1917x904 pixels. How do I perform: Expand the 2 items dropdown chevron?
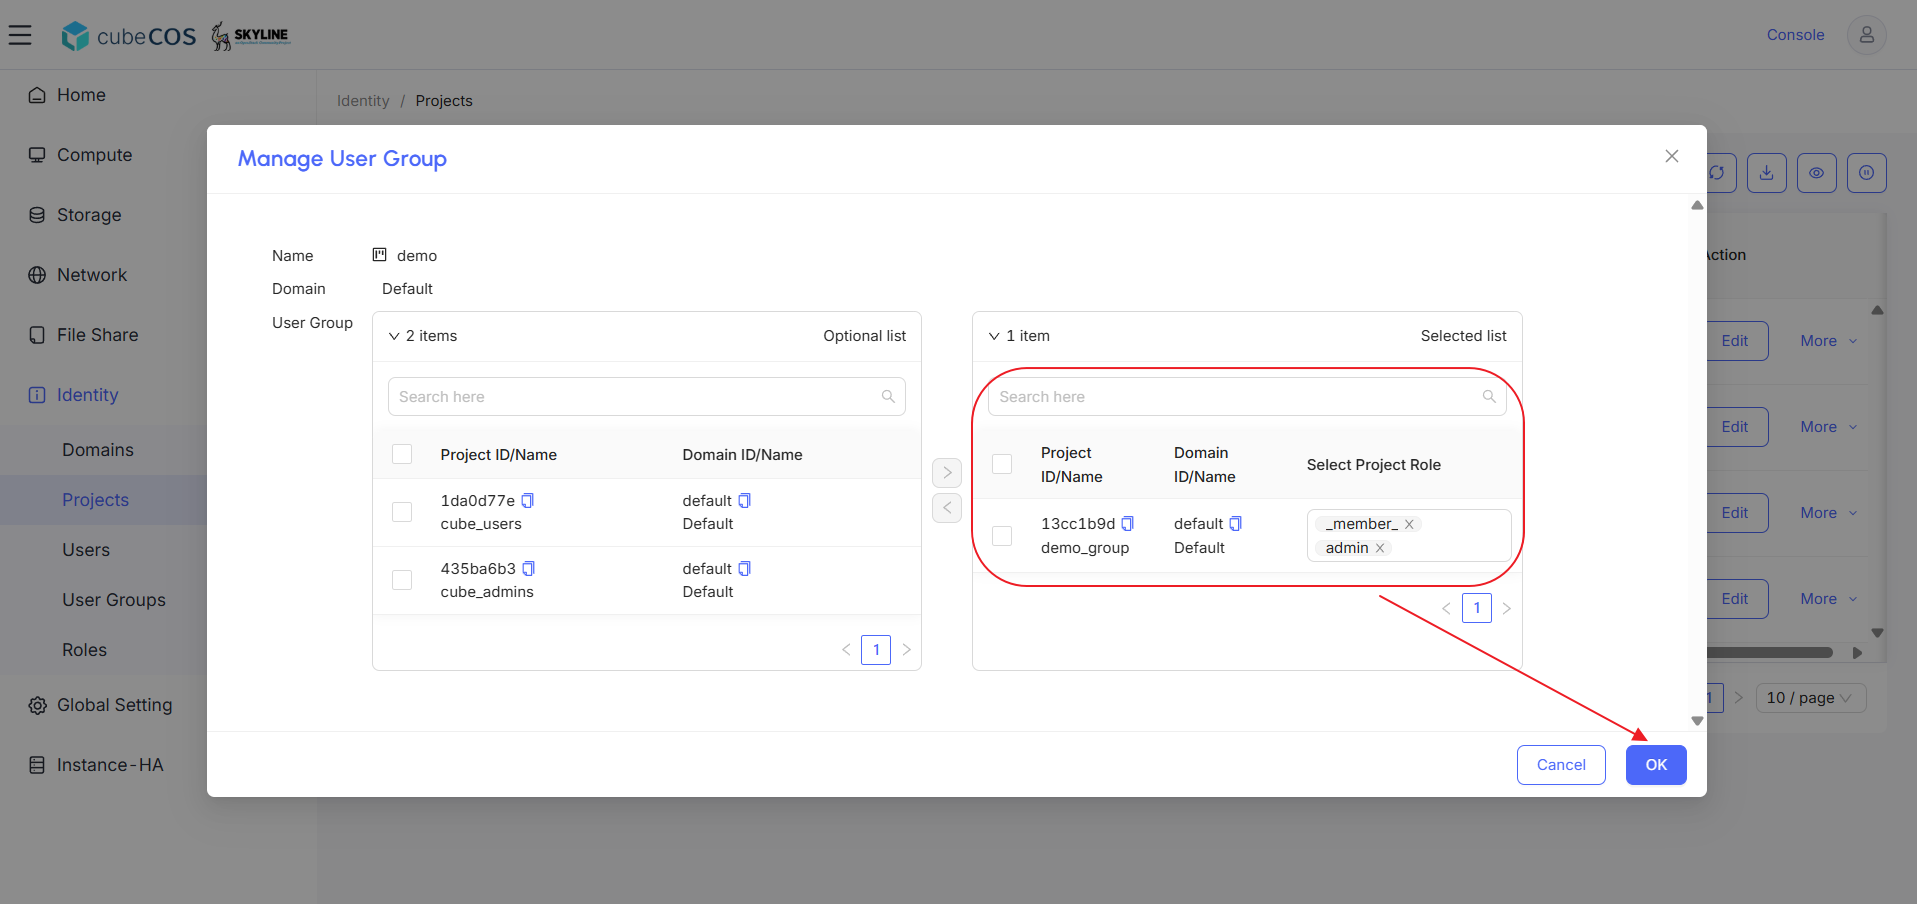(394, 336)
